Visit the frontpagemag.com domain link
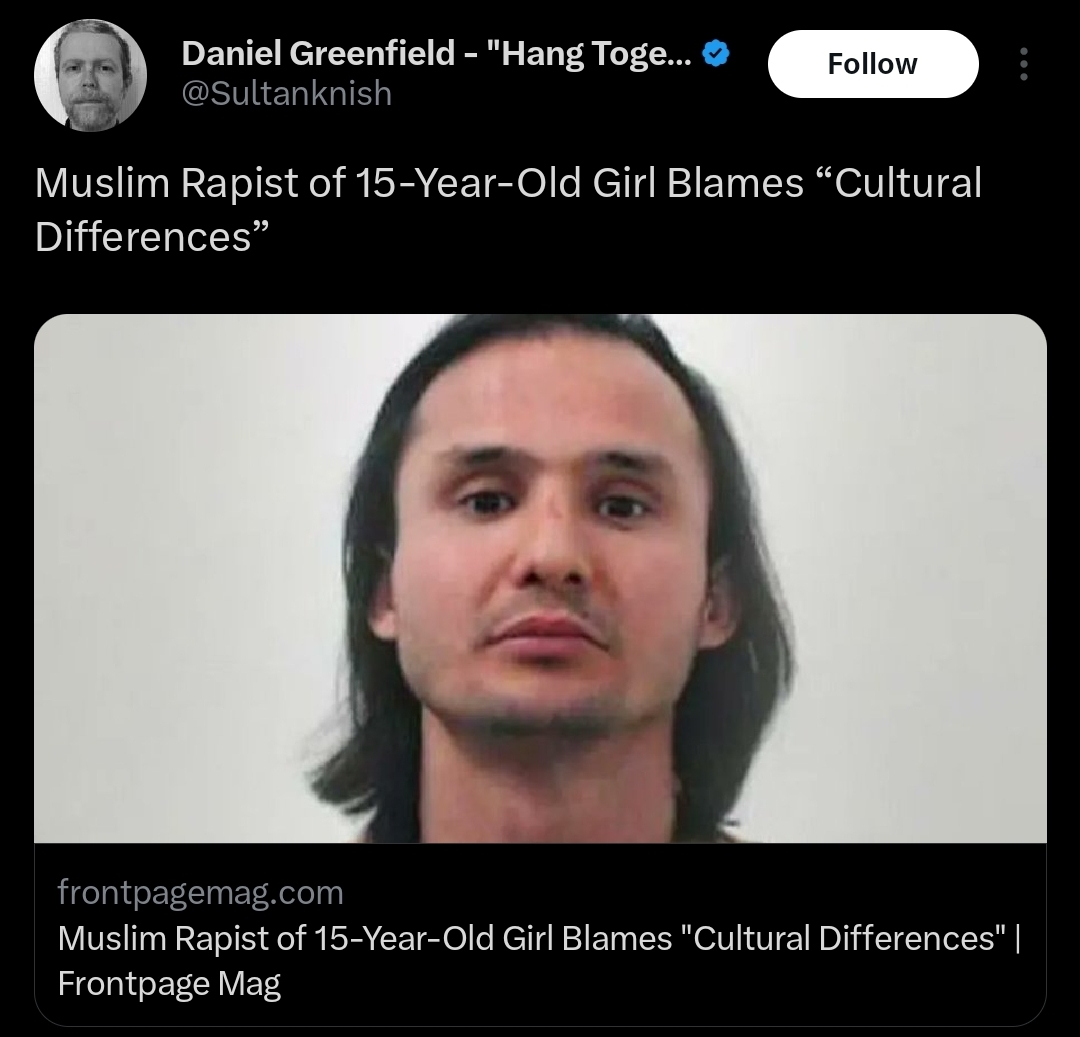This screenshot has height=1037, width=1080. click(200, 892)
